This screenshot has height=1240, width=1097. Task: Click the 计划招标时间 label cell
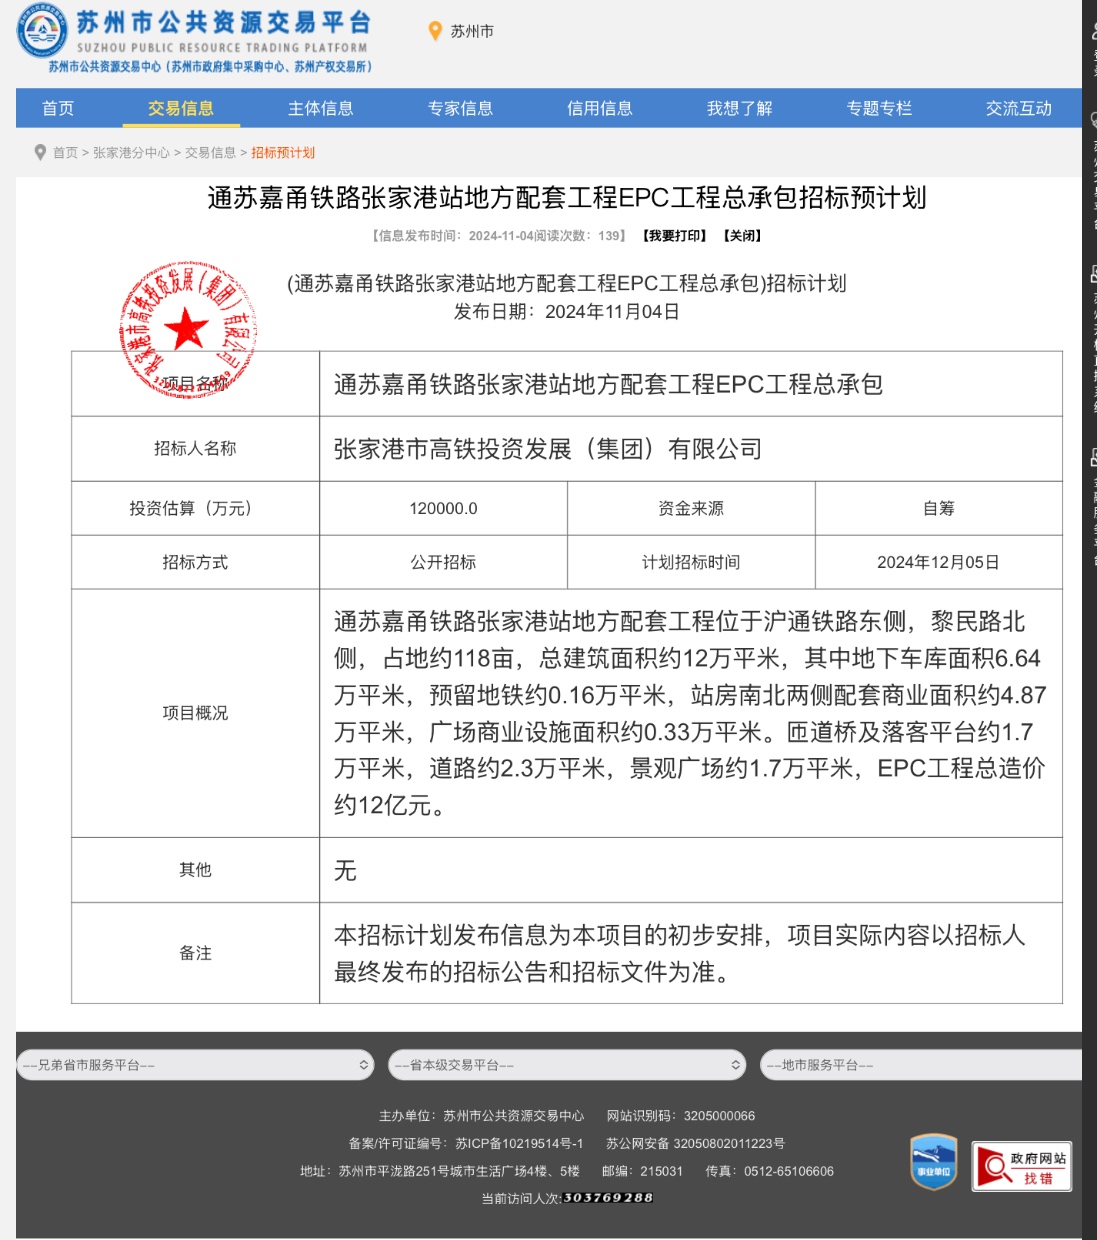(x=691, y=562)
